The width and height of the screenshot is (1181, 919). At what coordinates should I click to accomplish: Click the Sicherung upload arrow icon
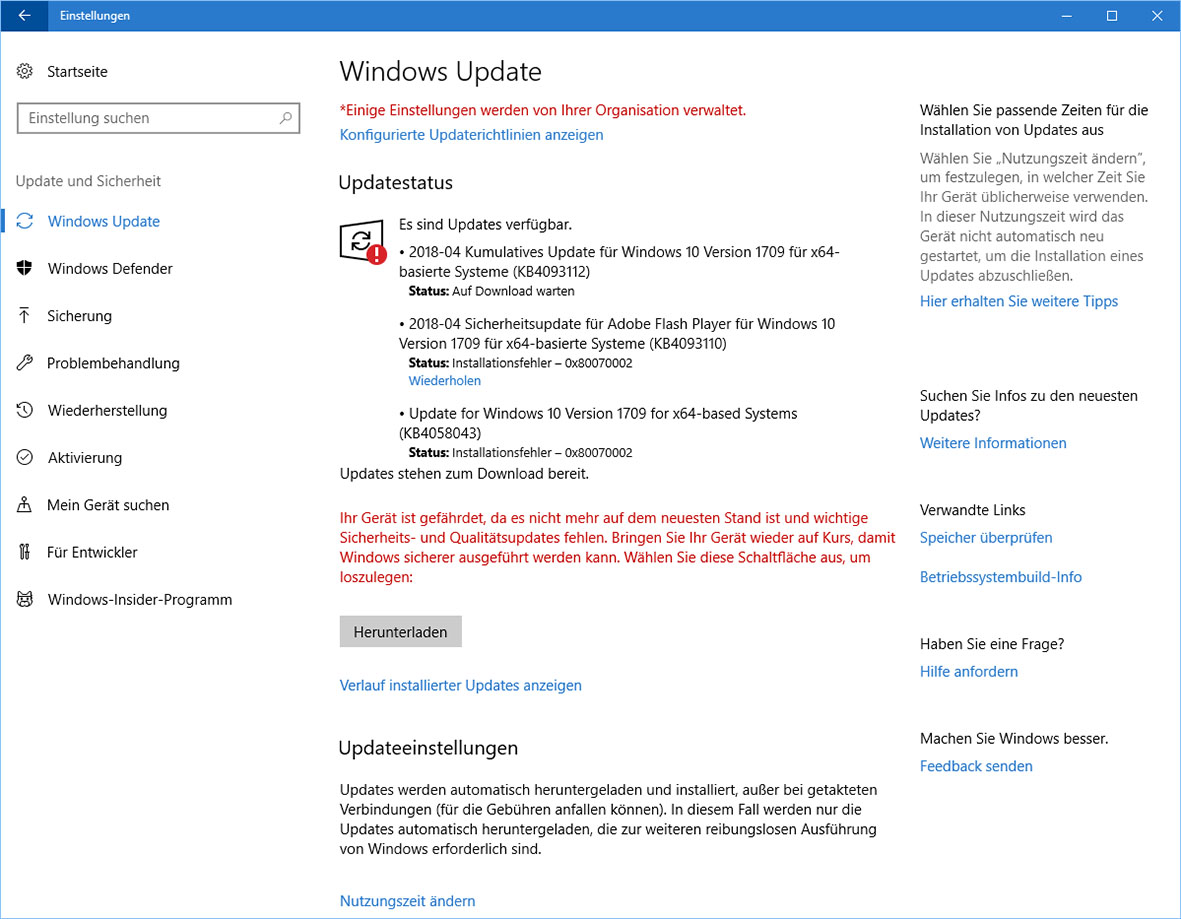(24, 316)
